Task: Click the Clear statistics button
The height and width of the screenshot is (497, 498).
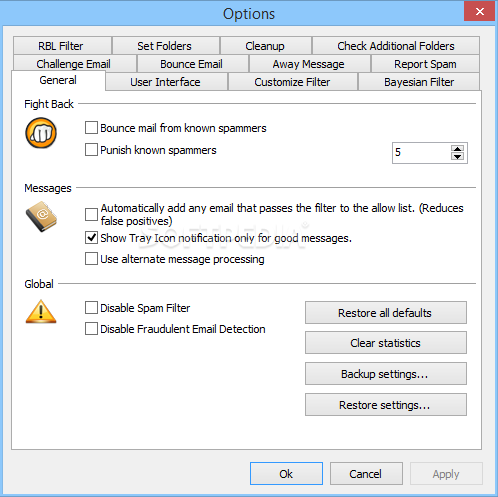Action: click(386, 343)
